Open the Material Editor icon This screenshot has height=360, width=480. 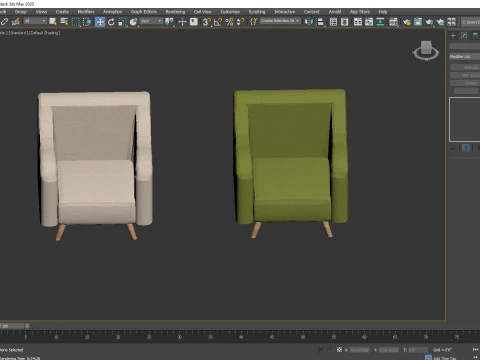(393, 22)
